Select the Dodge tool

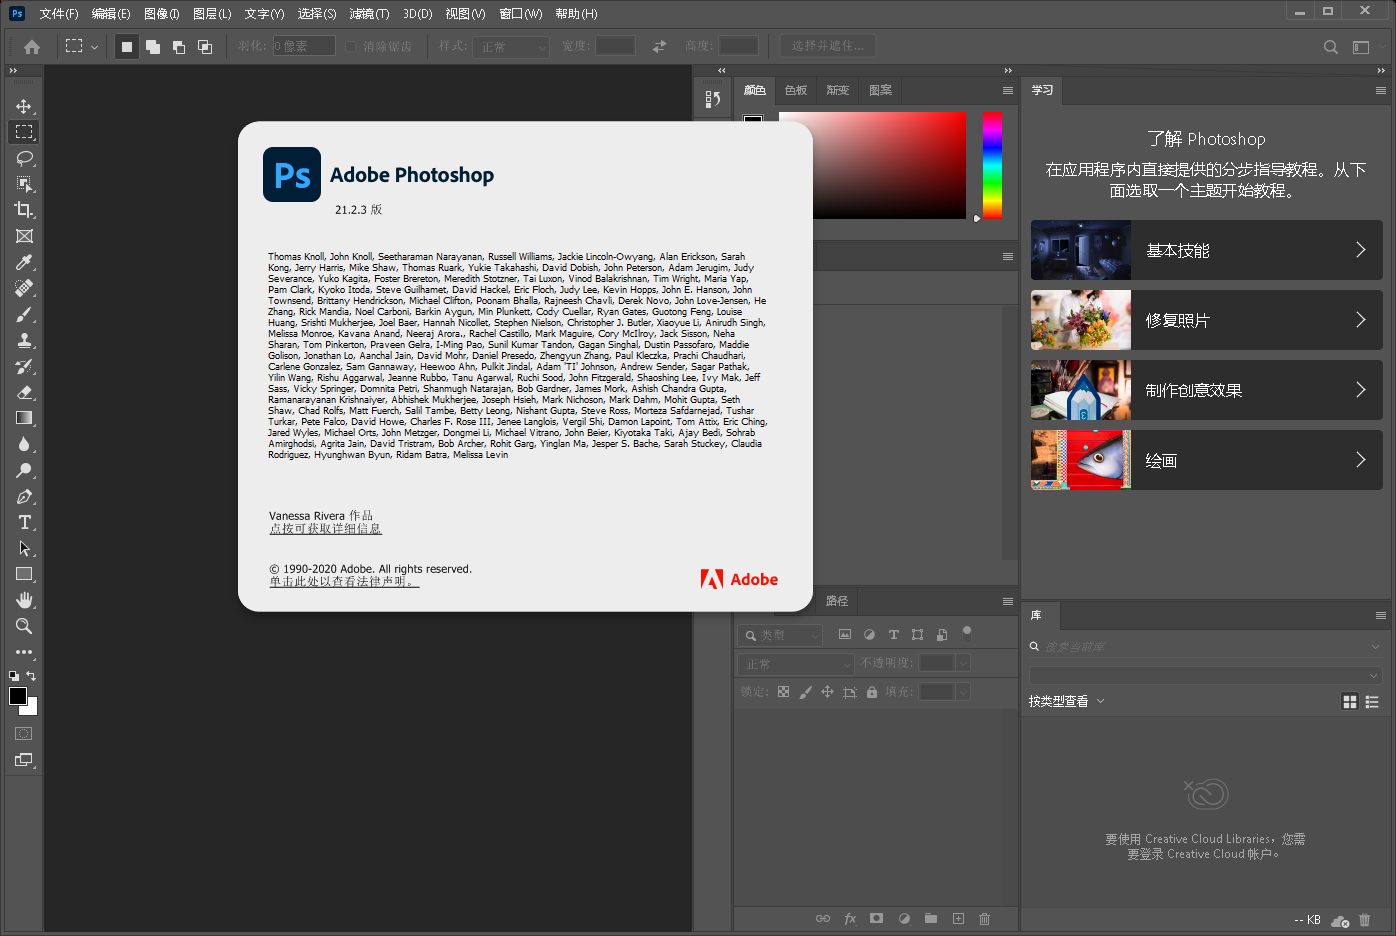pyautogui.click(x=24, y=470)
